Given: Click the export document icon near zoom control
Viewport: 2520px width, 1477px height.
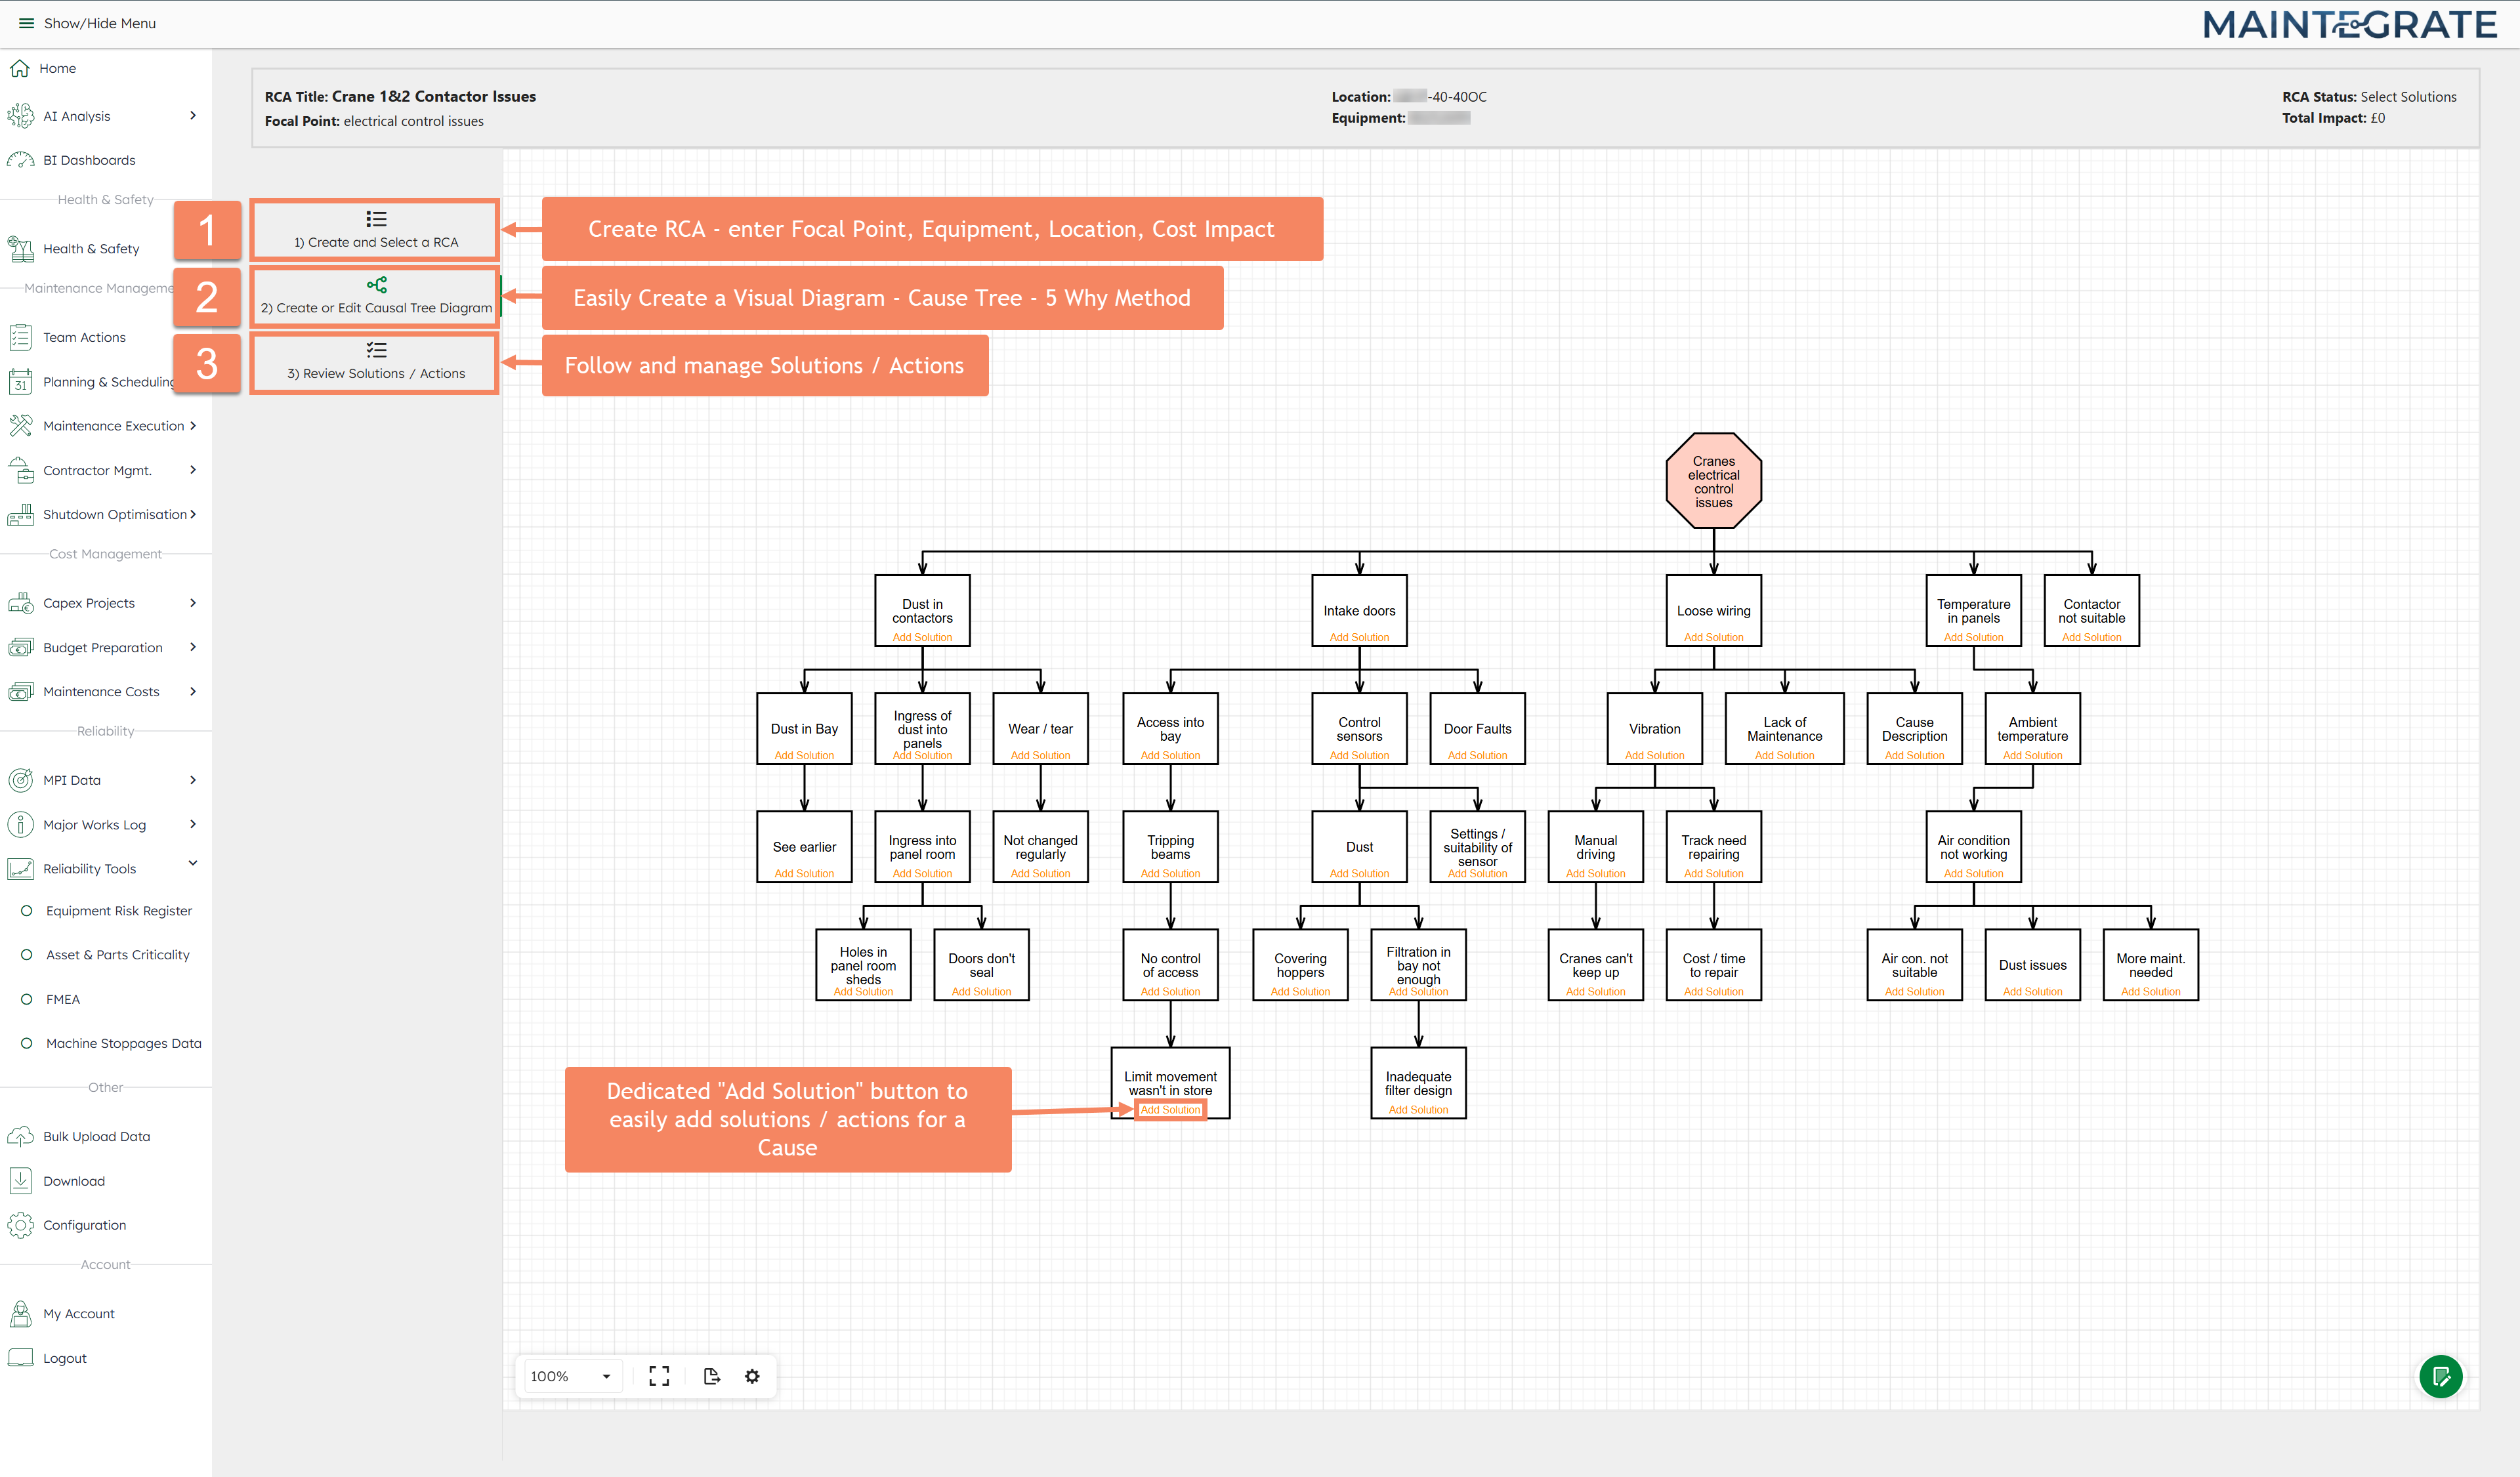Looking at the screenshot, I should pyautogui.click(x=711, y=1376).
